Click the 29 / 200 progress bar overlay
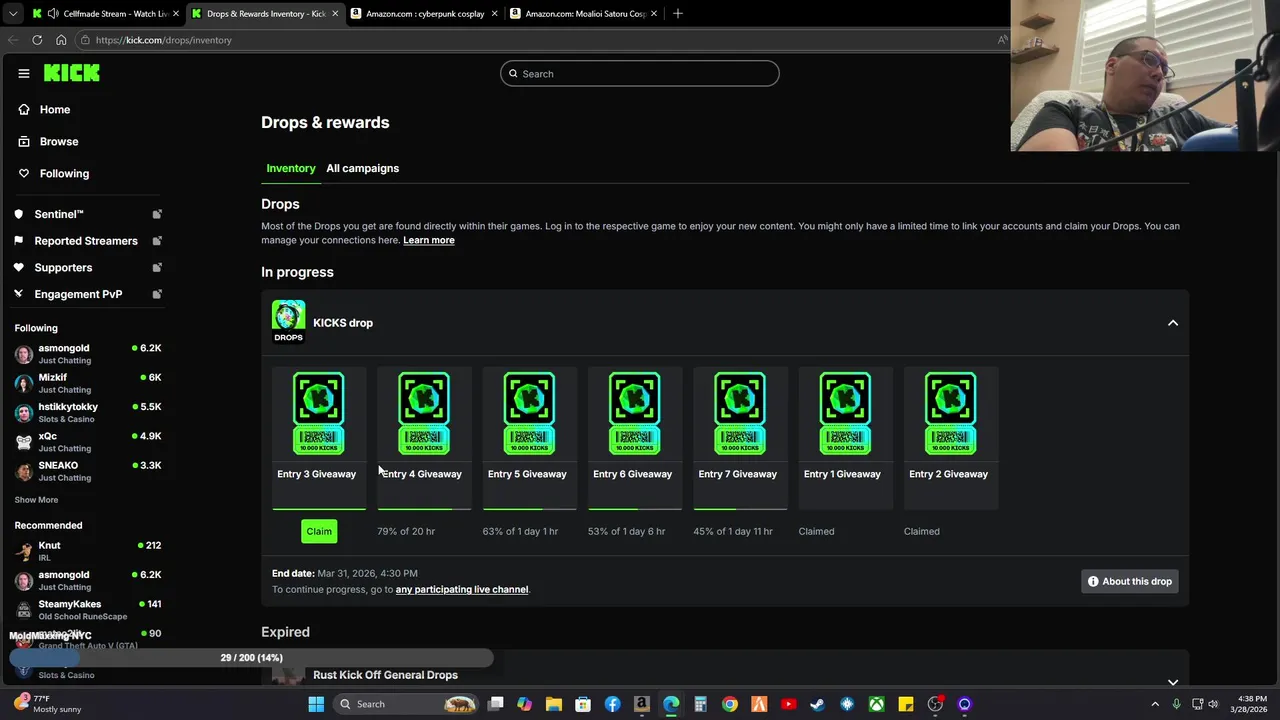The width and height of the screenshot is (1280, 720). point(251,657)
